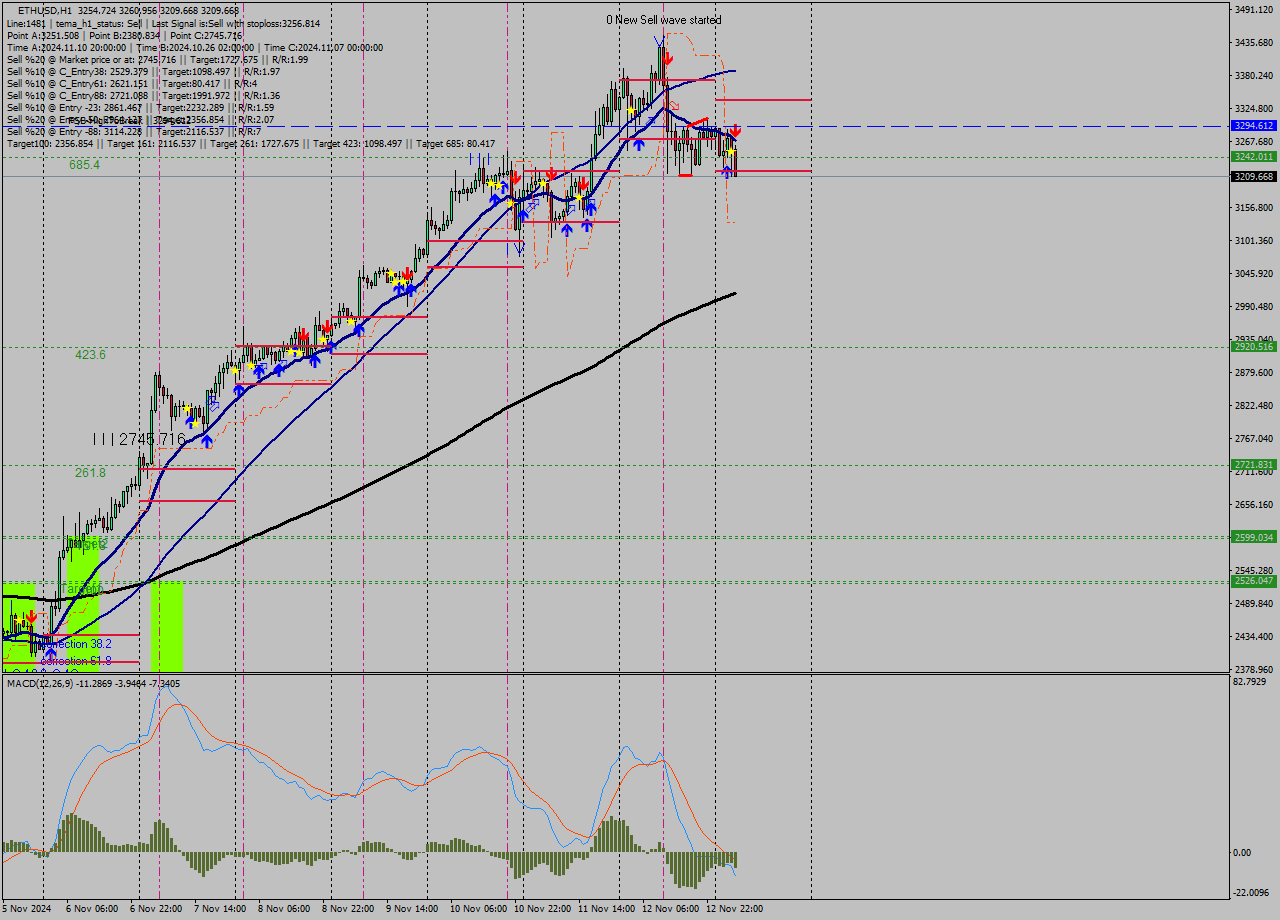Click the 'correction 38.2' label
This screenshot has width=1280, height=920.
point(75,644)
